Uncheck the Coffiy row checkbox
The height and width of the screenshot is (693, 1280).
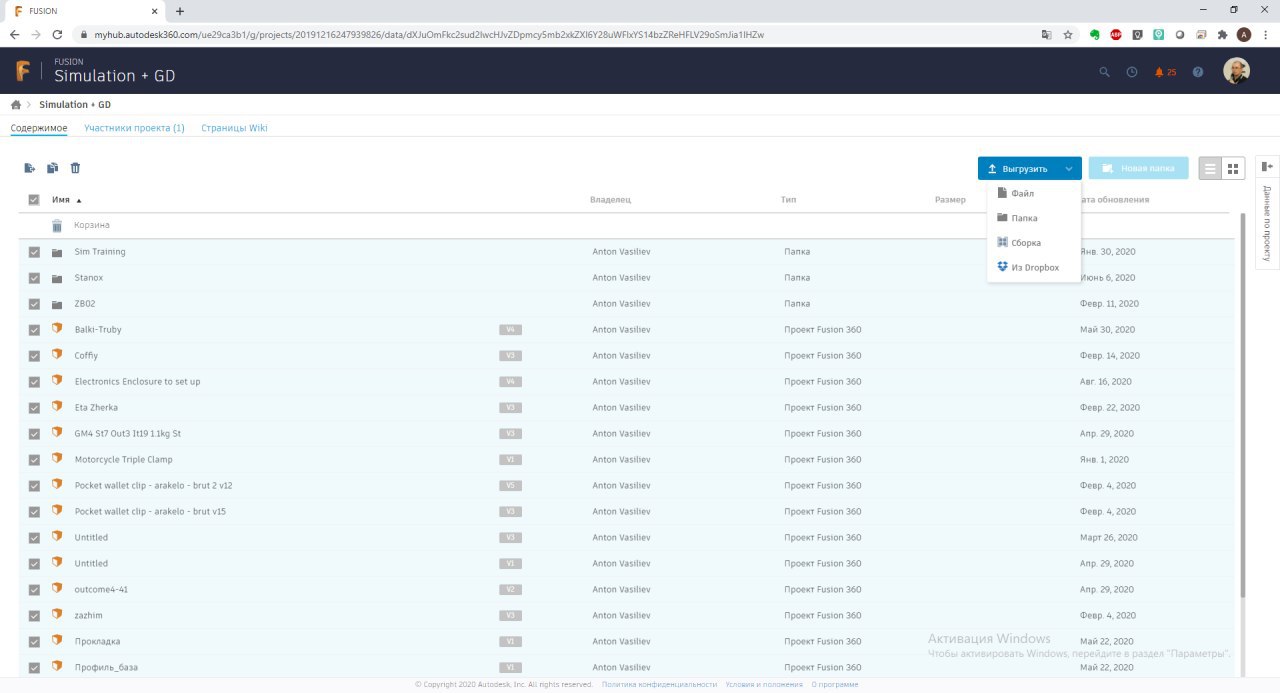click(34, 356)
